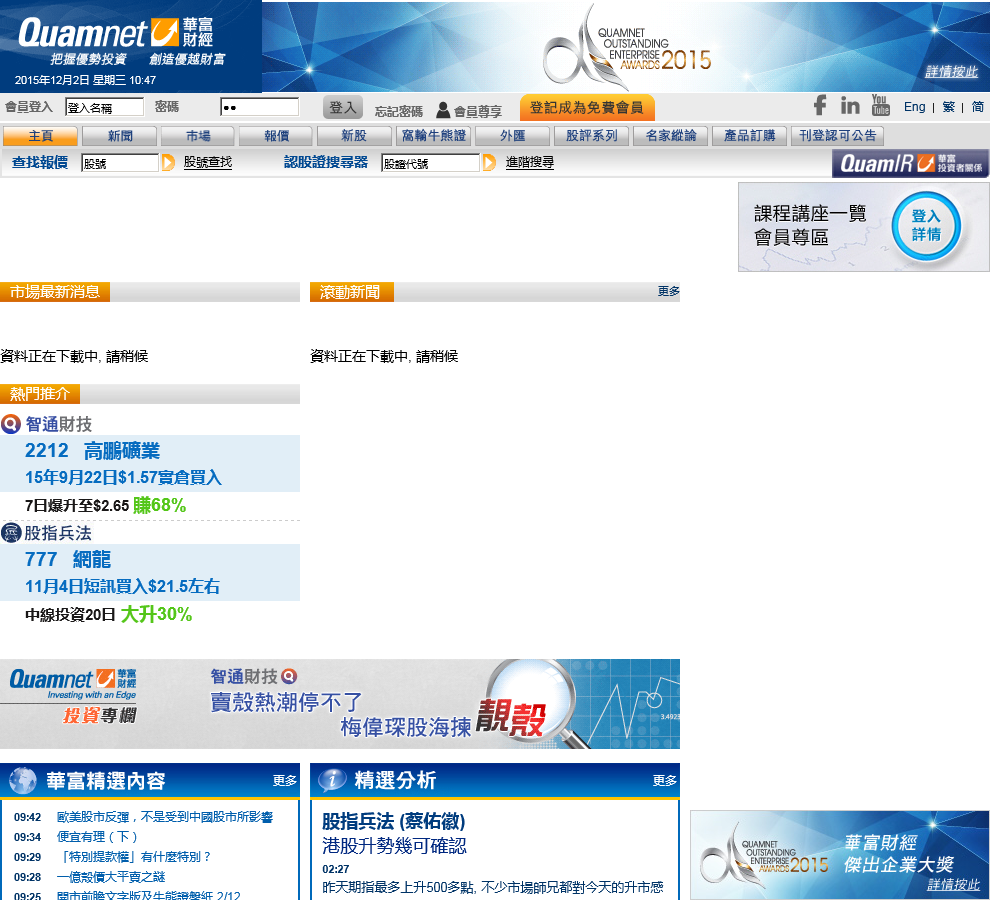Open article 便宜有理（下）
990x900 pixels.
point(97,837)
